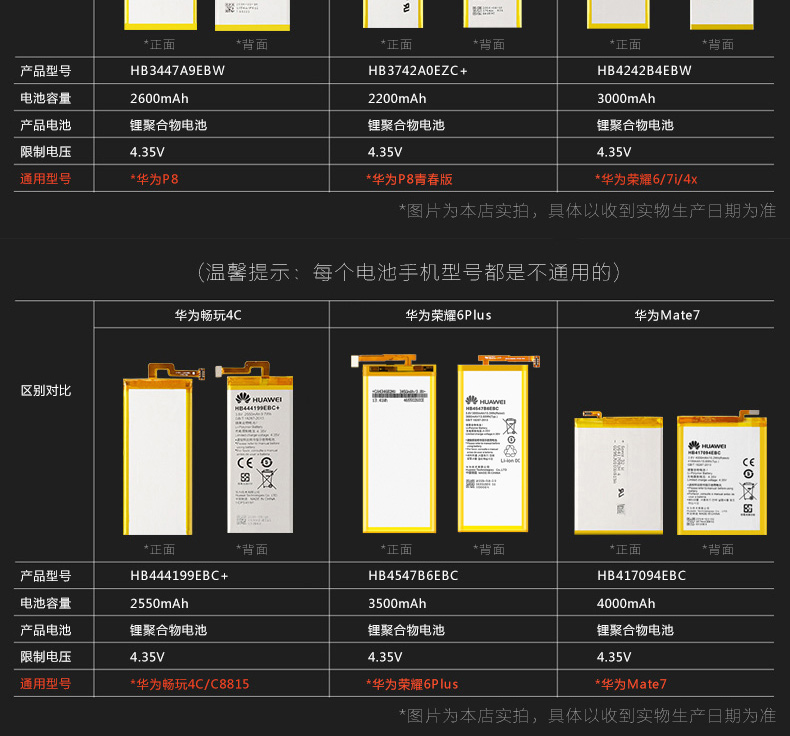The width and height of the screenshot is (790, 736).
Task: Click the HUAWEI logo on the 畅玩4C battery
Action: (x=258, y=398)
